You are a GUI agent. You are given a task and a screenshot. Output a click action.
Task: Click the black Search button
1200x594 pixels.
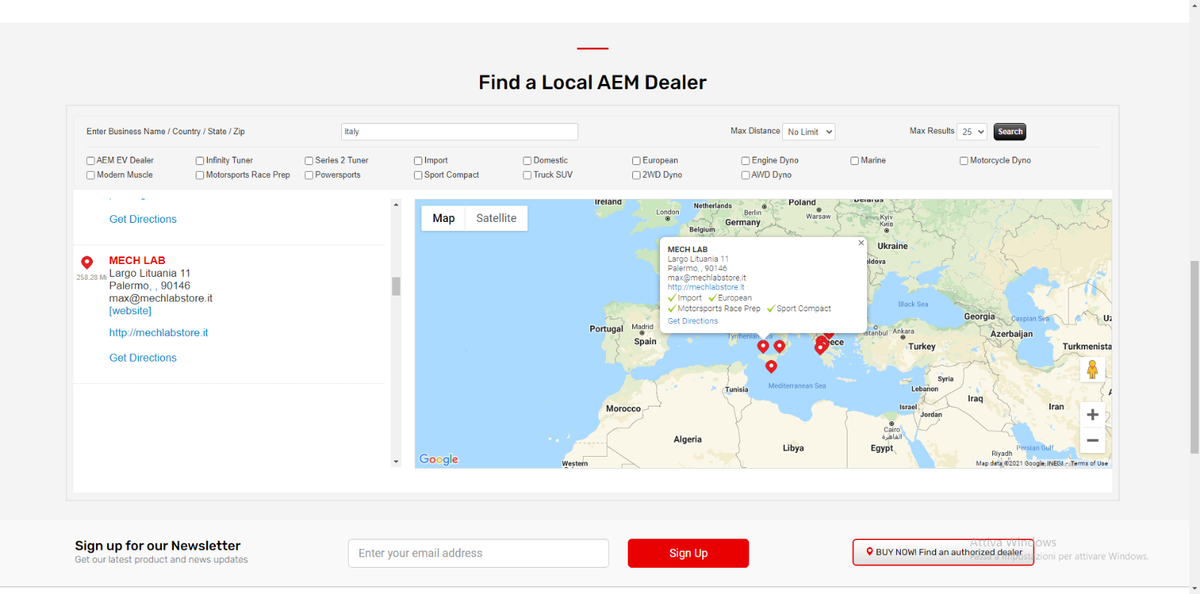pyautogui.click(x=1010, y=132)
